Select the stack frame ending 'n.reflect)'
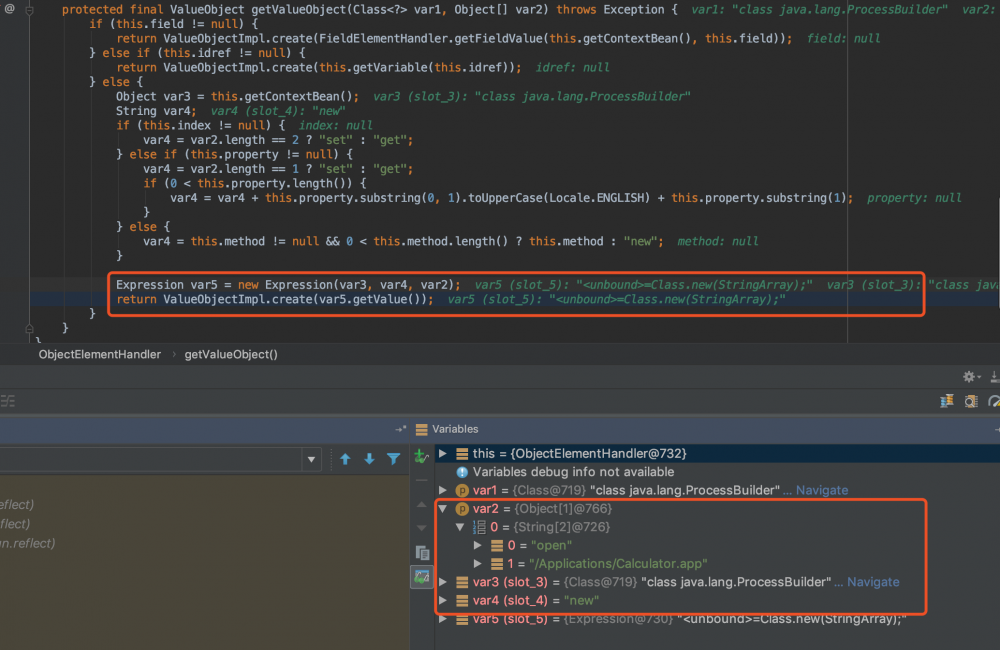This screenshot has width=1000, height=650. [x=27, y=543]
